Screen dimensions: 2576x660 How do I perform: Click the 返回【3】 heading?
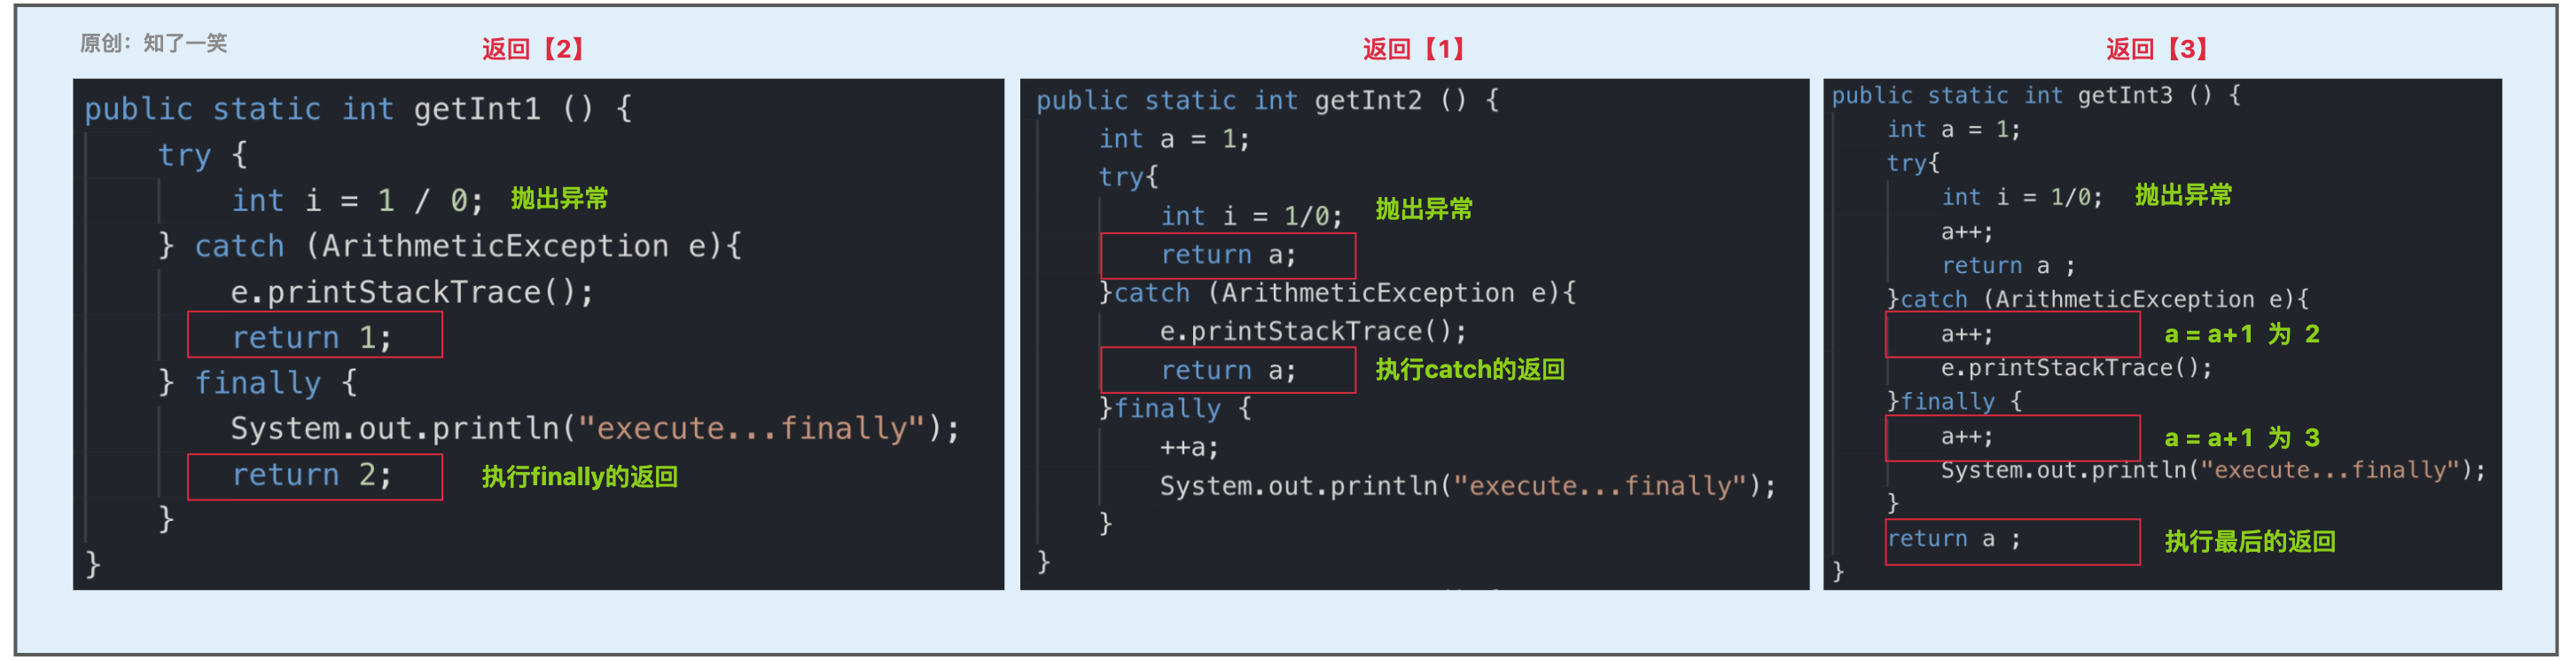[x=2156, y=49]
